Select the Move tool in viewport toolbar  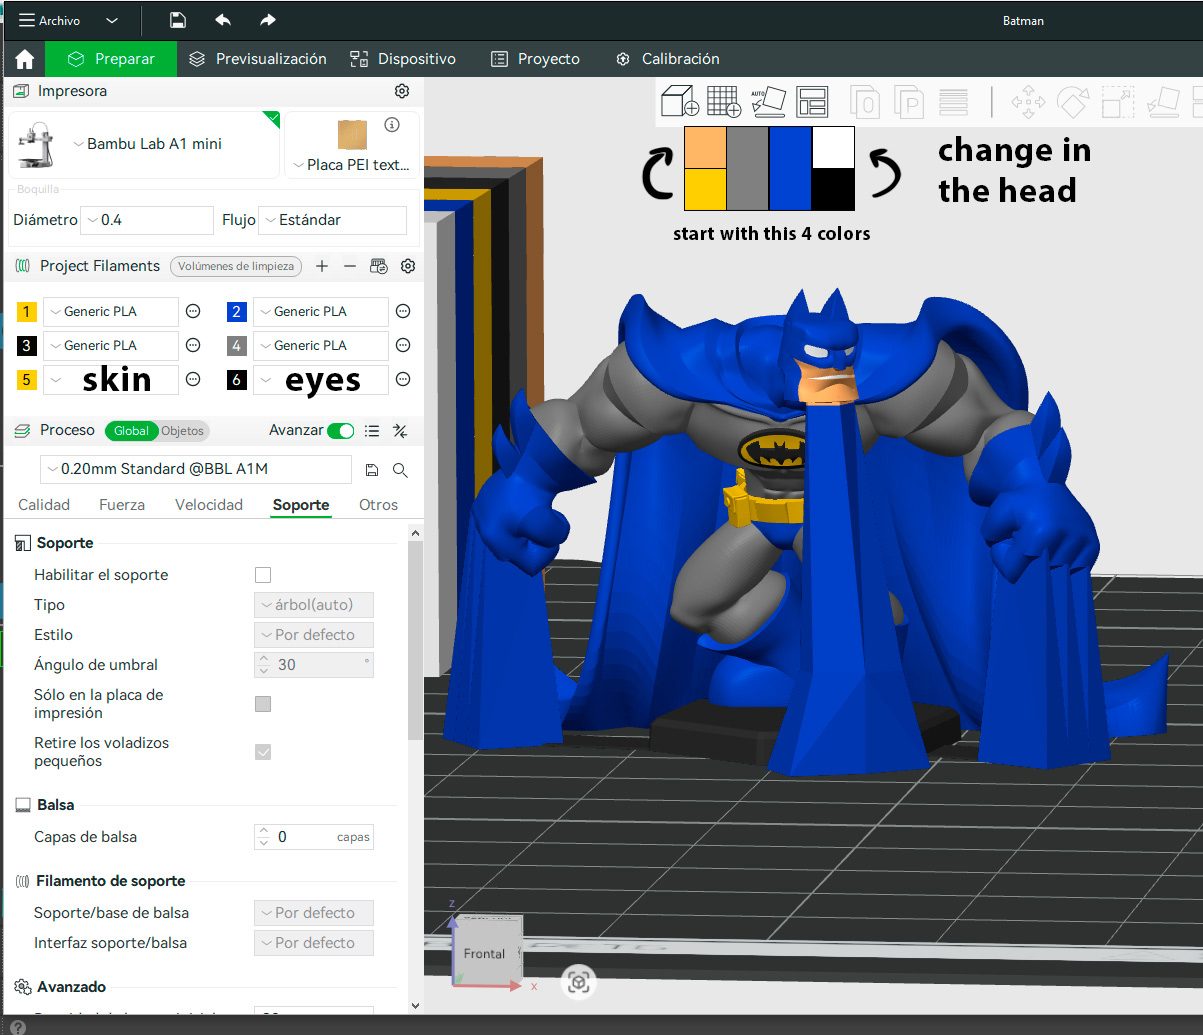1028,101
